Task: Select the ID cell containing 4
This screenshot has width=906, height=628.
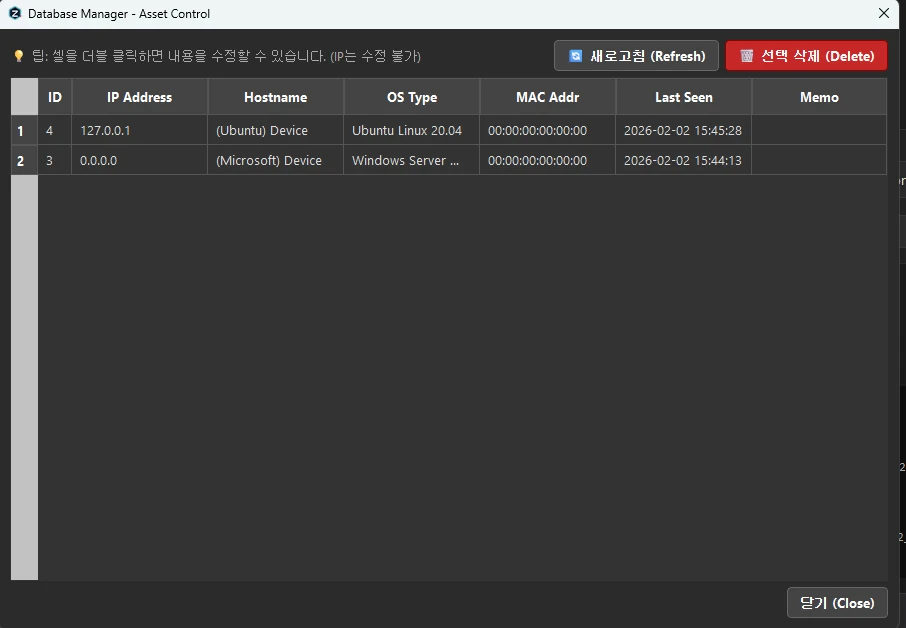Action: (55, 130)
